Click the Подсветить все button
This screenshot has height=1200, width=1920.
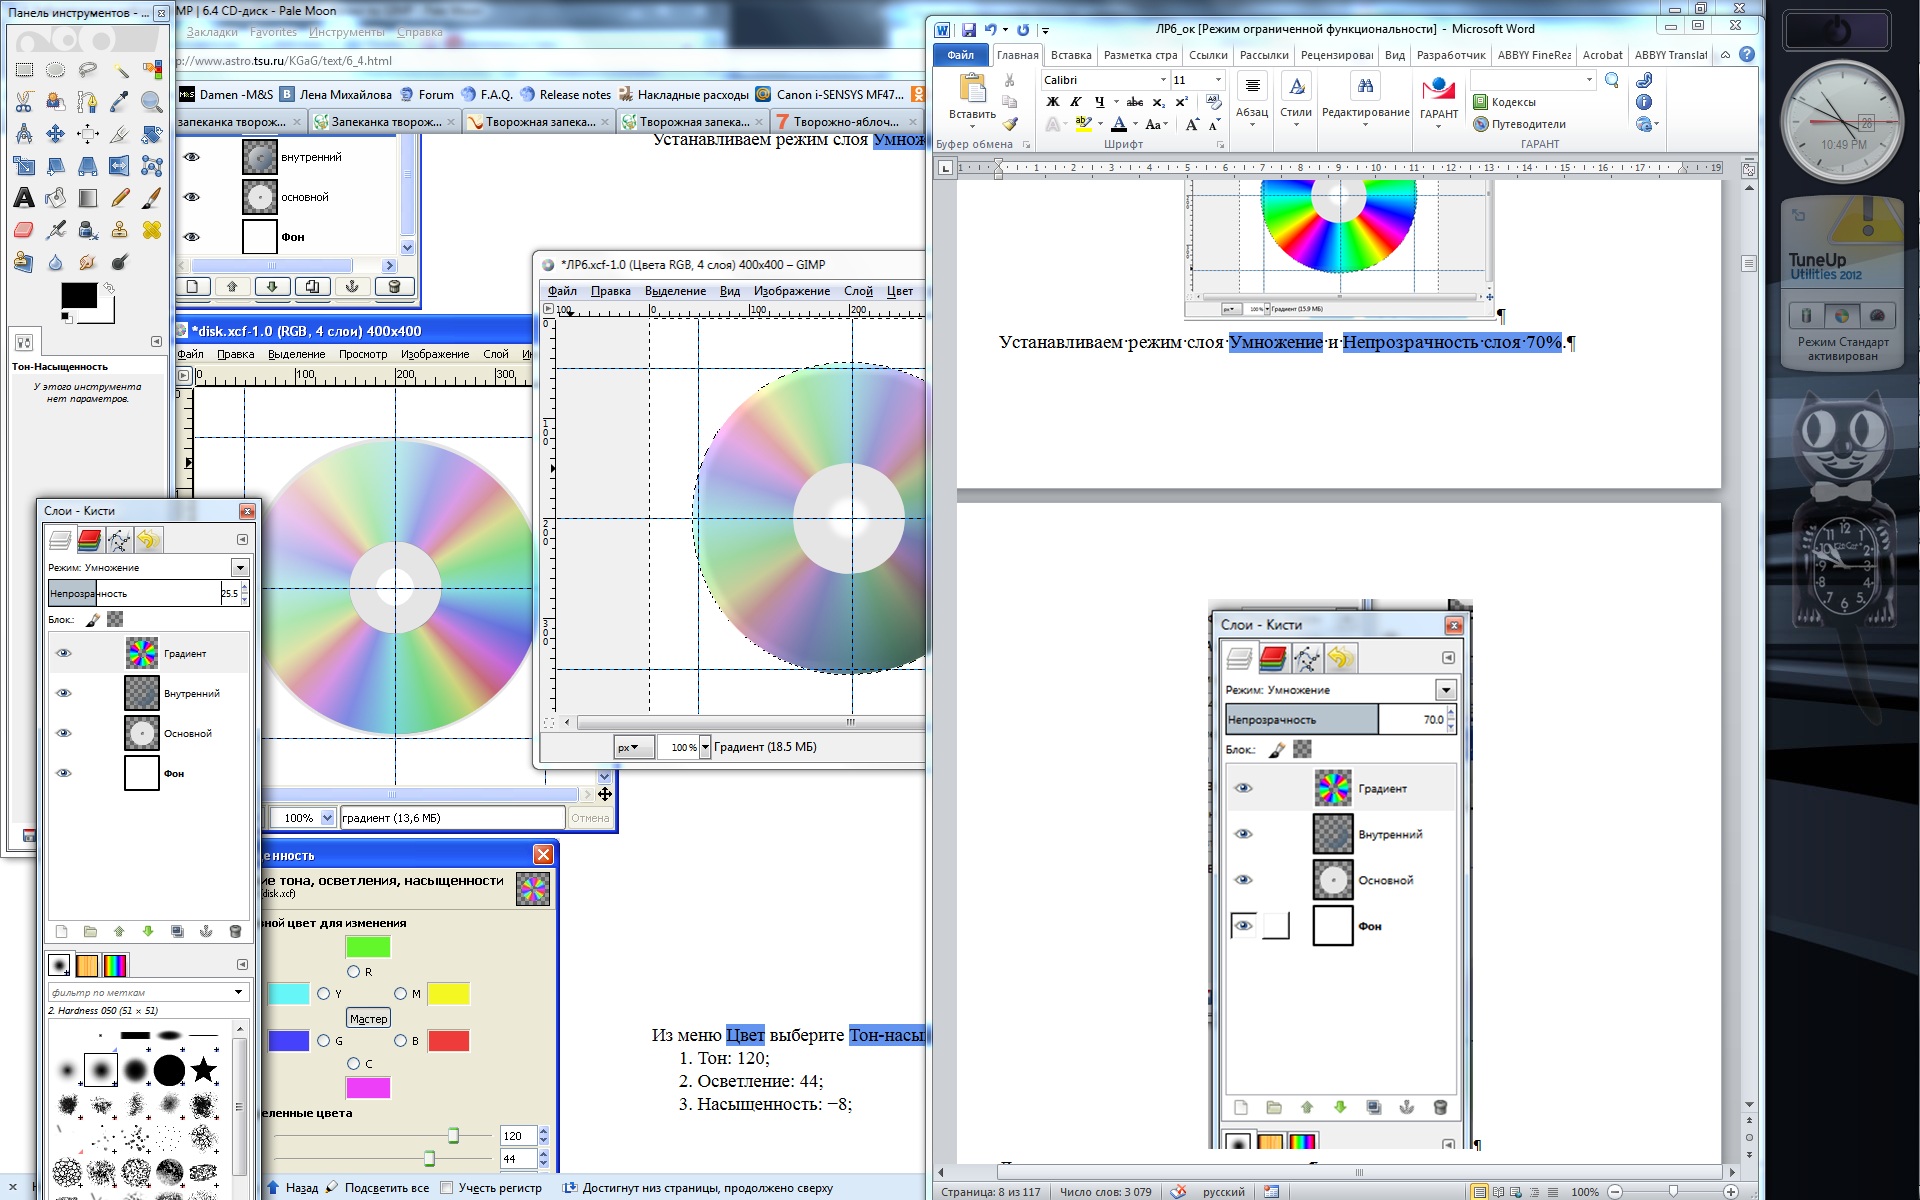[x=377, y=1188]
